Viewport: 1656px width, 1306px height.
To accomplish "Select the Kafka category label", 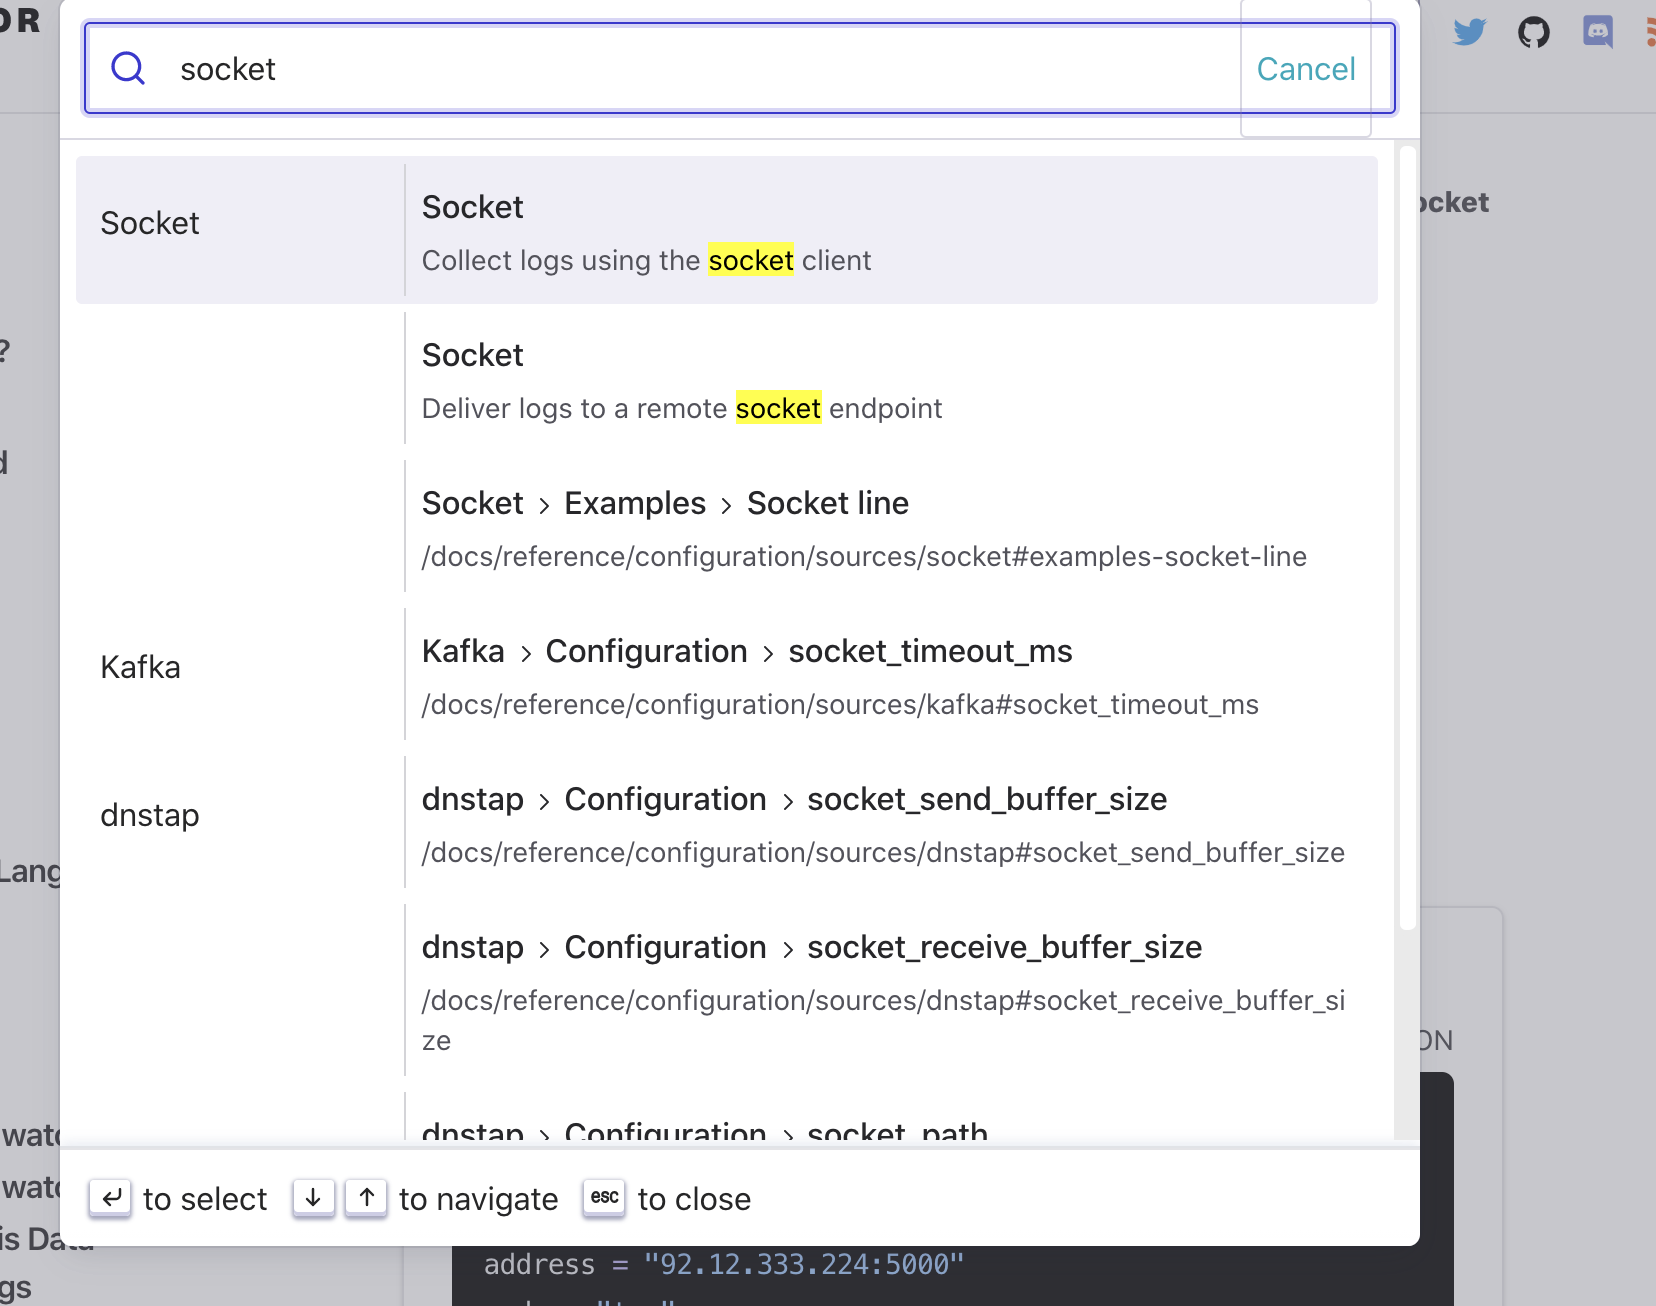I will 140,667.
